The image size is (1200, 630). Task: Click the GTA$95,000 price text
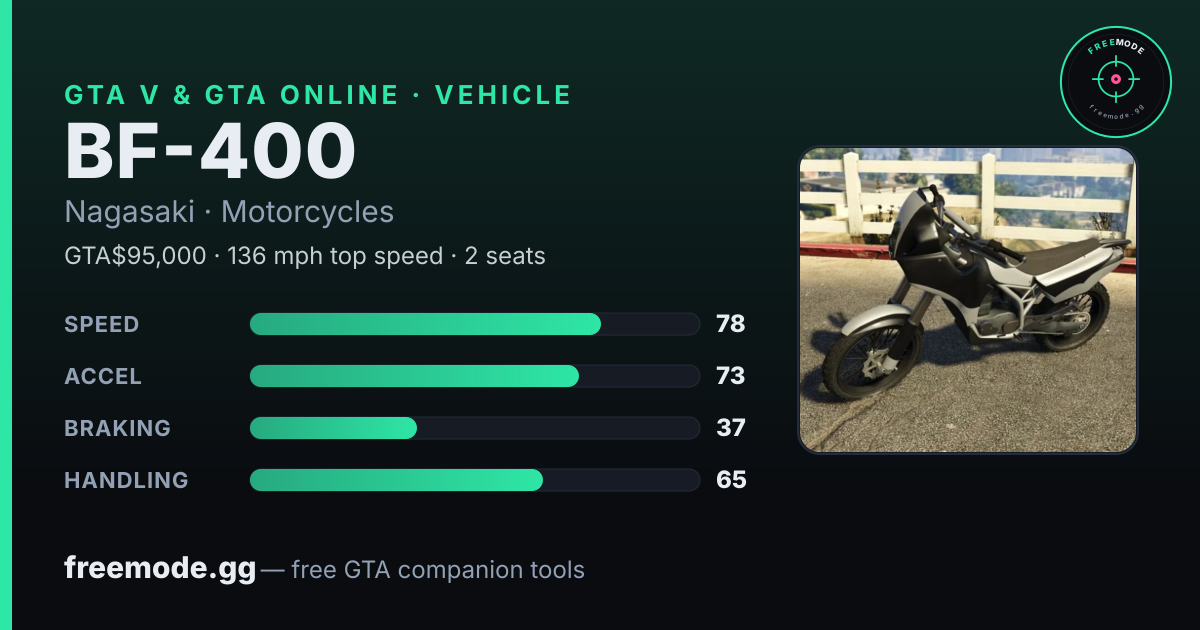pos(135,256)
